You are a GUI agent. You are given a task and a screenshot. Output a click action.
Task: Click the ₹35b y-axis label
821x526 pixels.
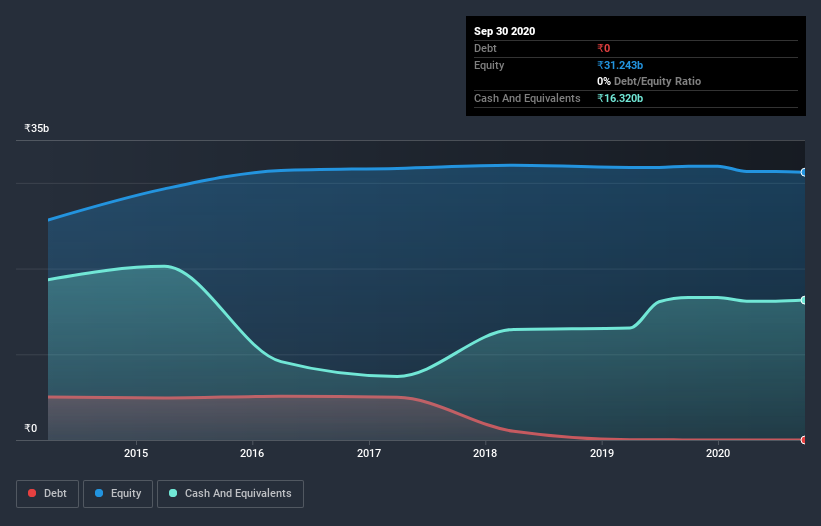(37, 128)
